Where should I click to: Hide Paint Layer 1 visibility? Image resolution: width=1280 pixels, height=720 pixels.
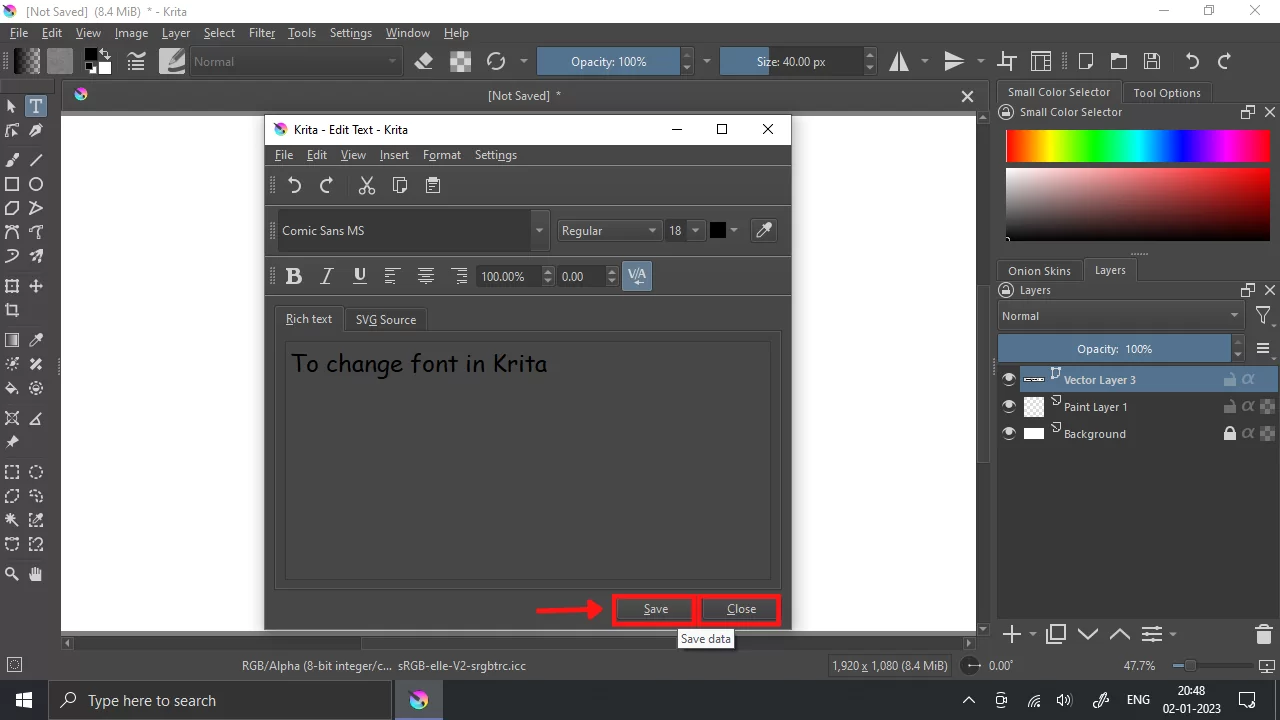[x=1009, y=406]
